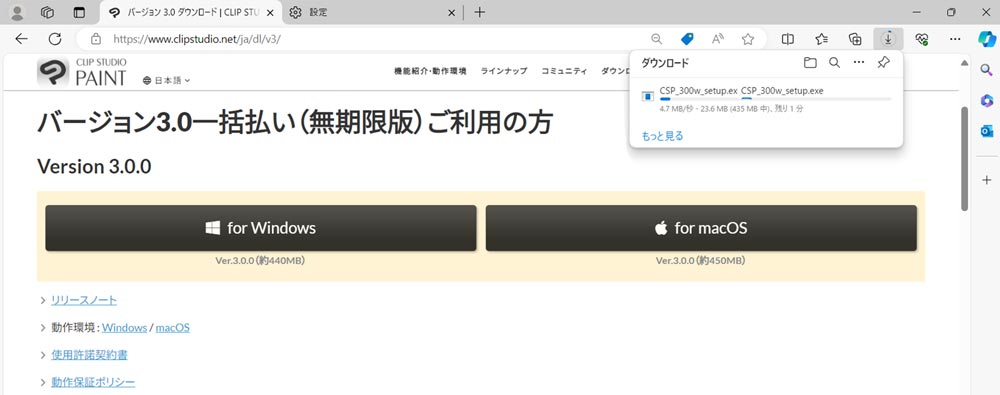Image resolution: width=1000 pixels, height=395 pixels.
Task: Open the macOS system requirements link
Action: (x=173, y=327)
